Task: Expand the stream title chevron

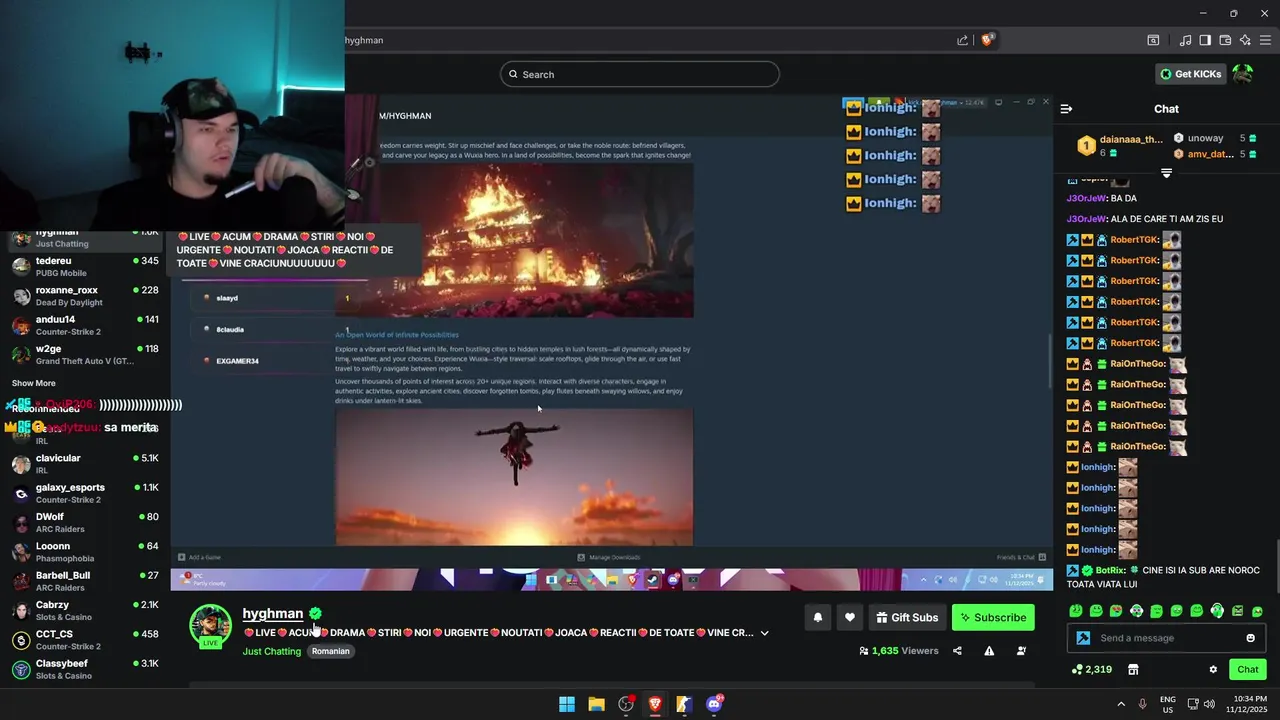Action: coord(765,633)
